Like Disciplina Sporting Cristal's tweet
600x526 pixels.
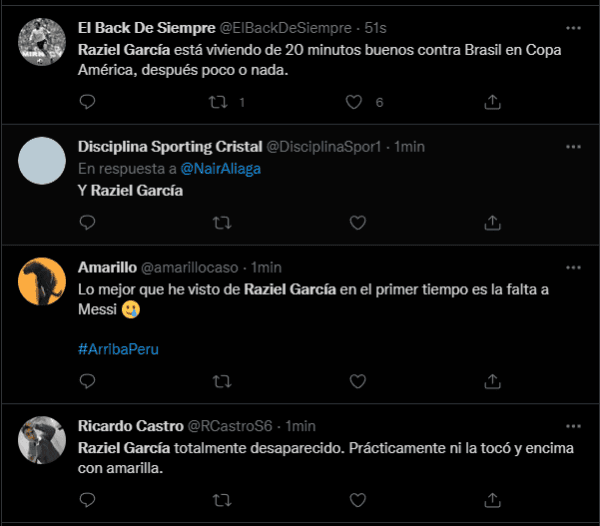click(357, 221)
